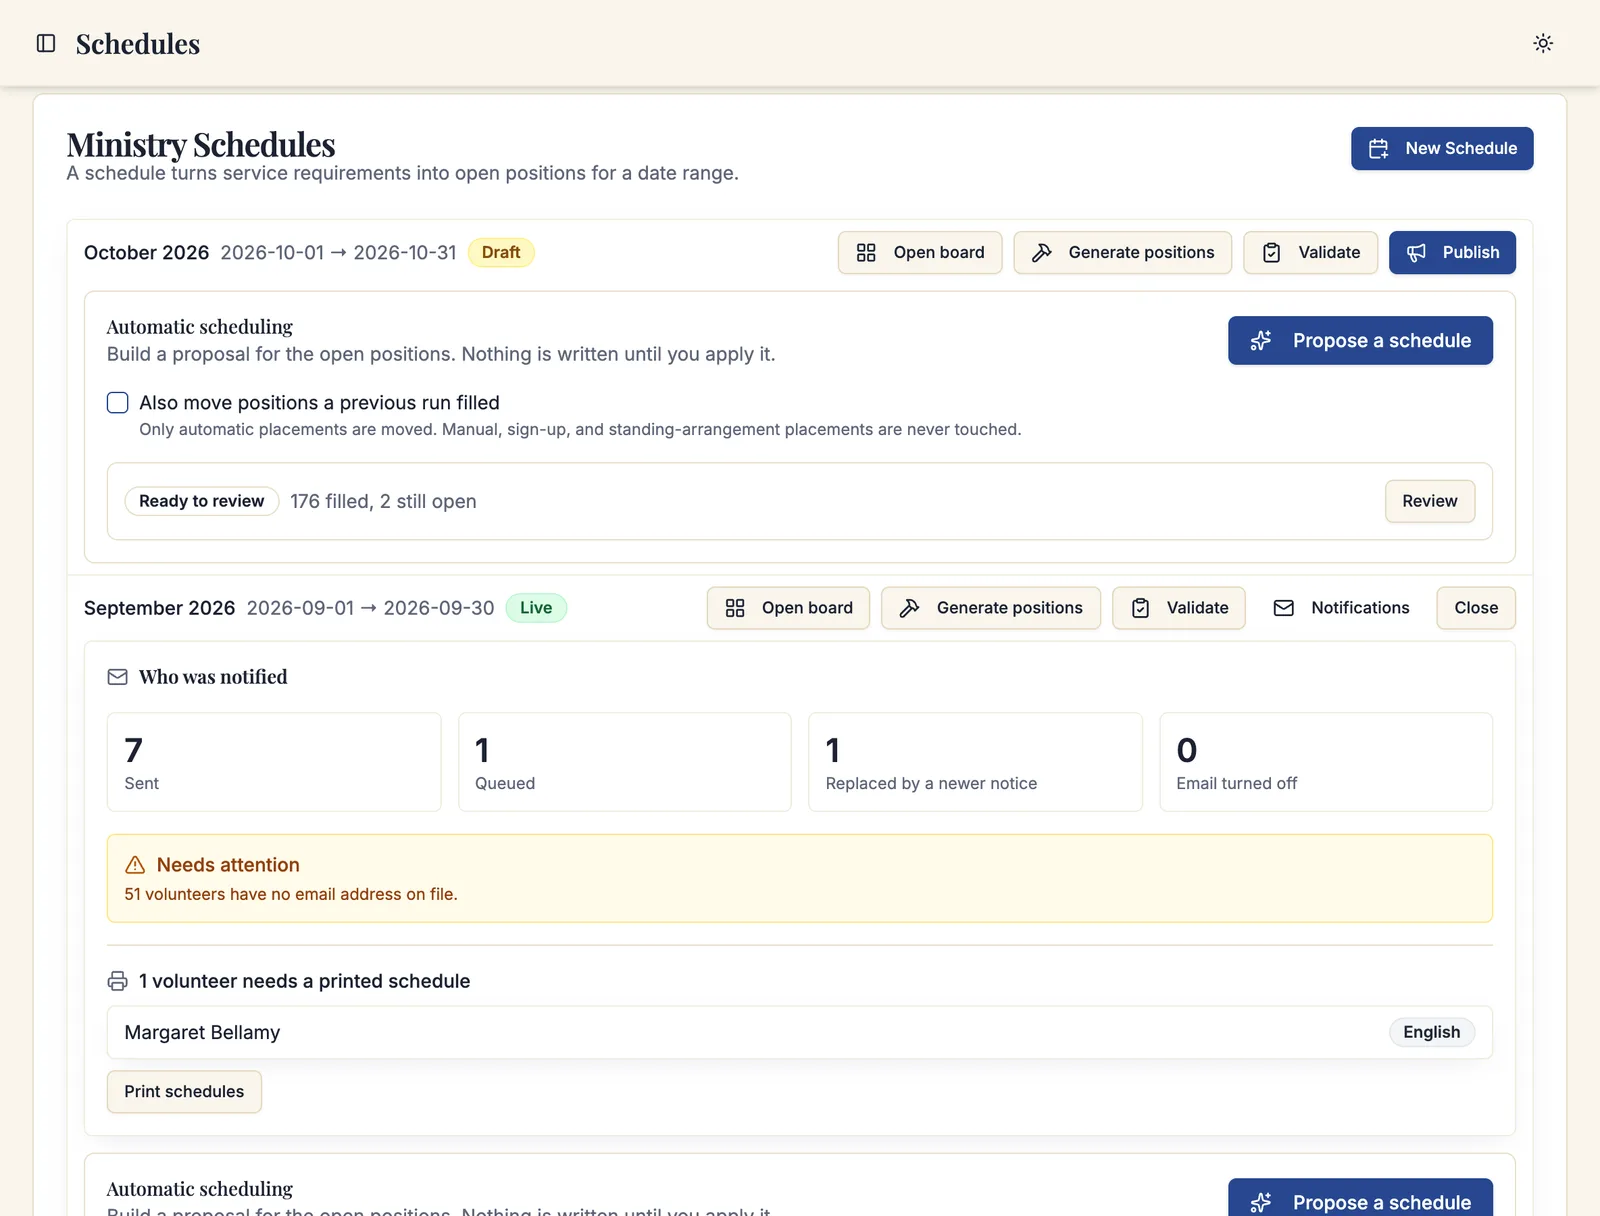
Task: Close the September 2026 schedule
Action: point(1476,608)
